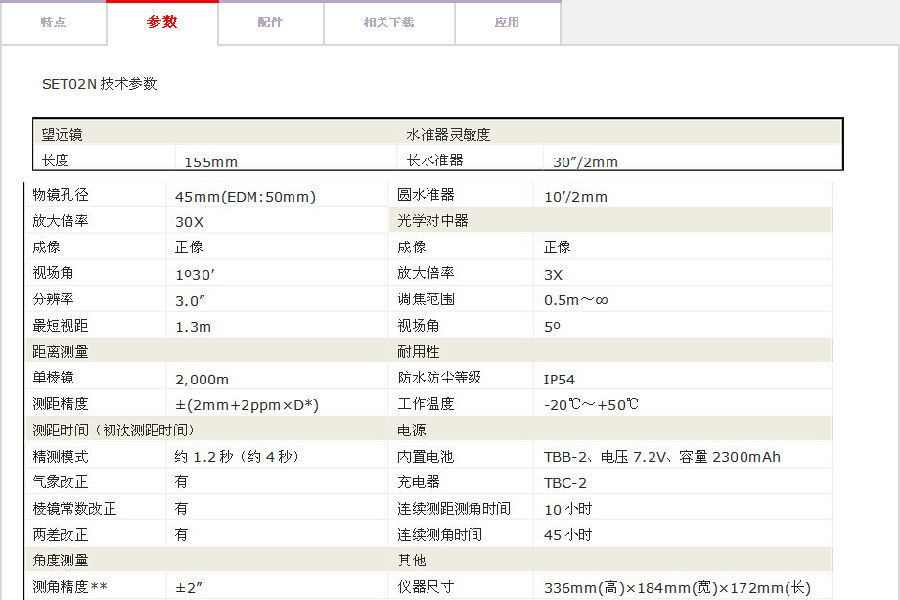Image resolution: width=900 pixels, height=600 pixels.
Task: Open the 特点 tab
Action: 54,22
